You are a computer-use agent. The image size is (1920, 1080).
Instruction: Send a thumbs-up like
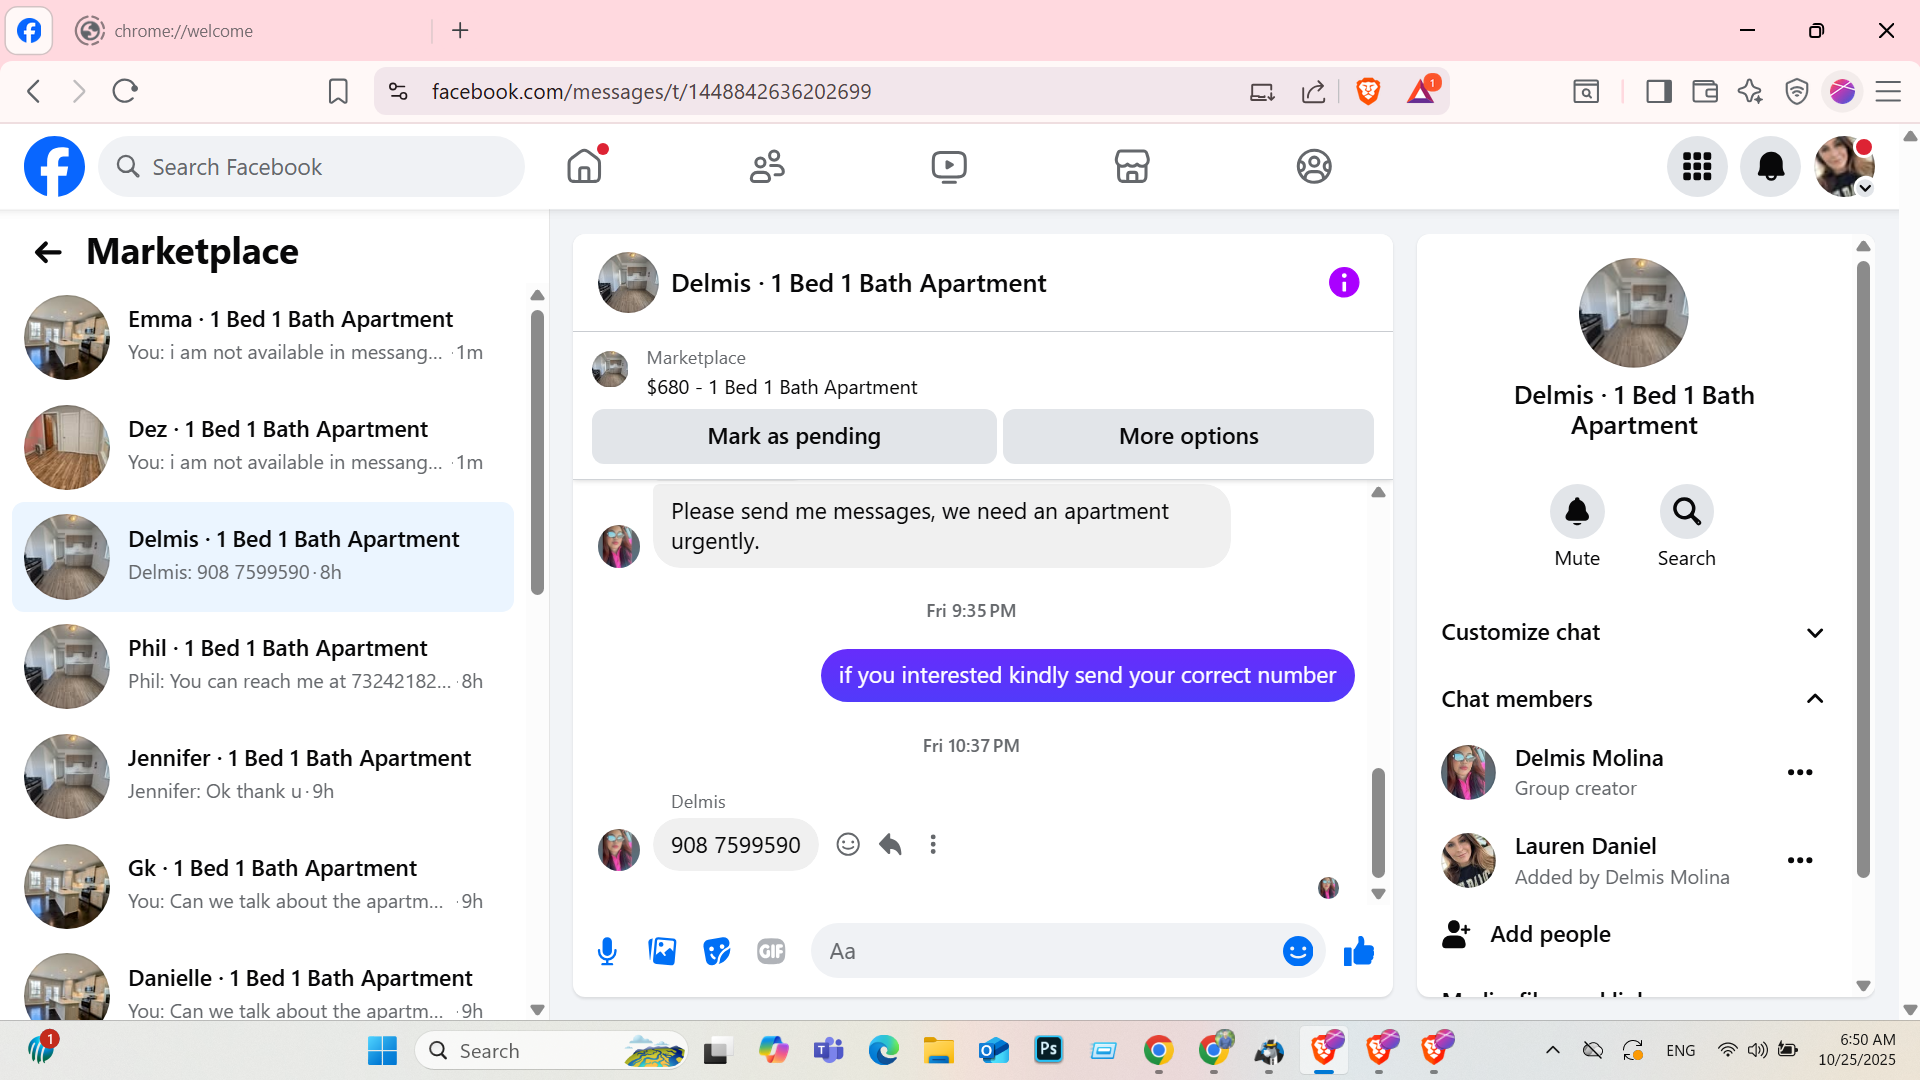1359,951
